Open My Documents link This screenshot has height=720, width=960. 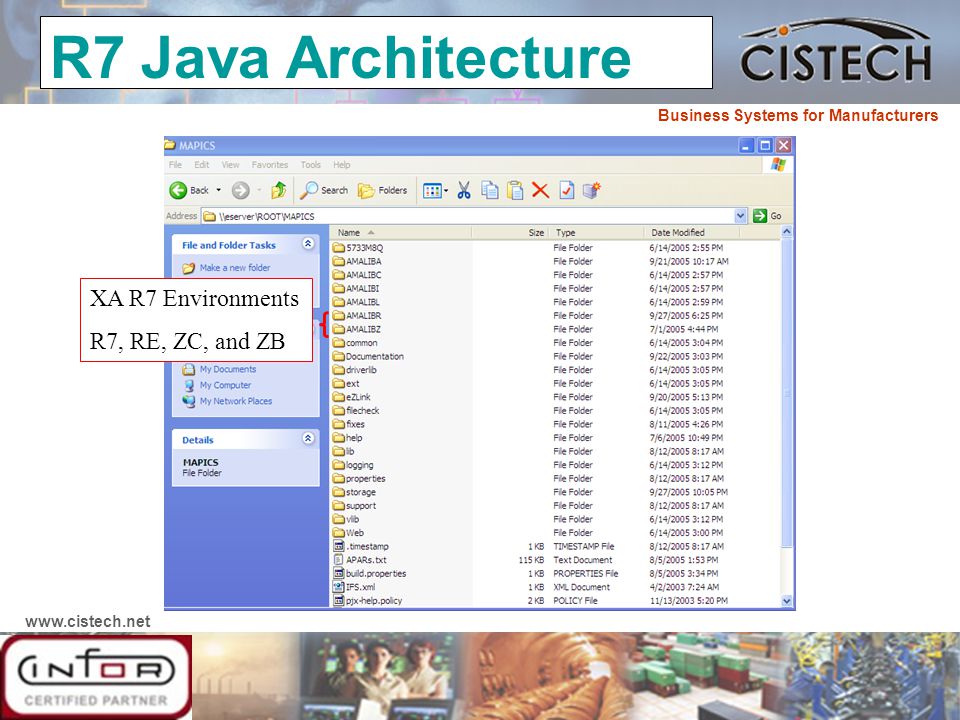219,369
